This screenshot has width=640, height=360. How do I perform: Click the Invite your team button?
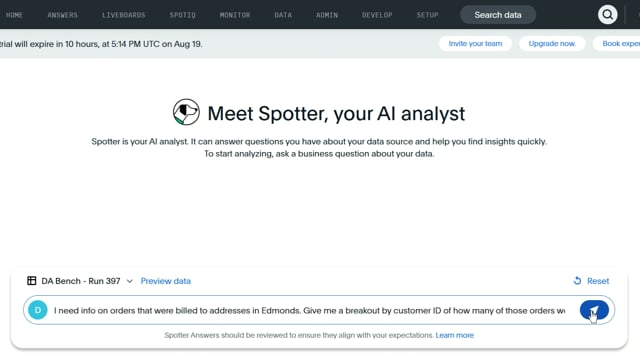[x=475, y=44]
